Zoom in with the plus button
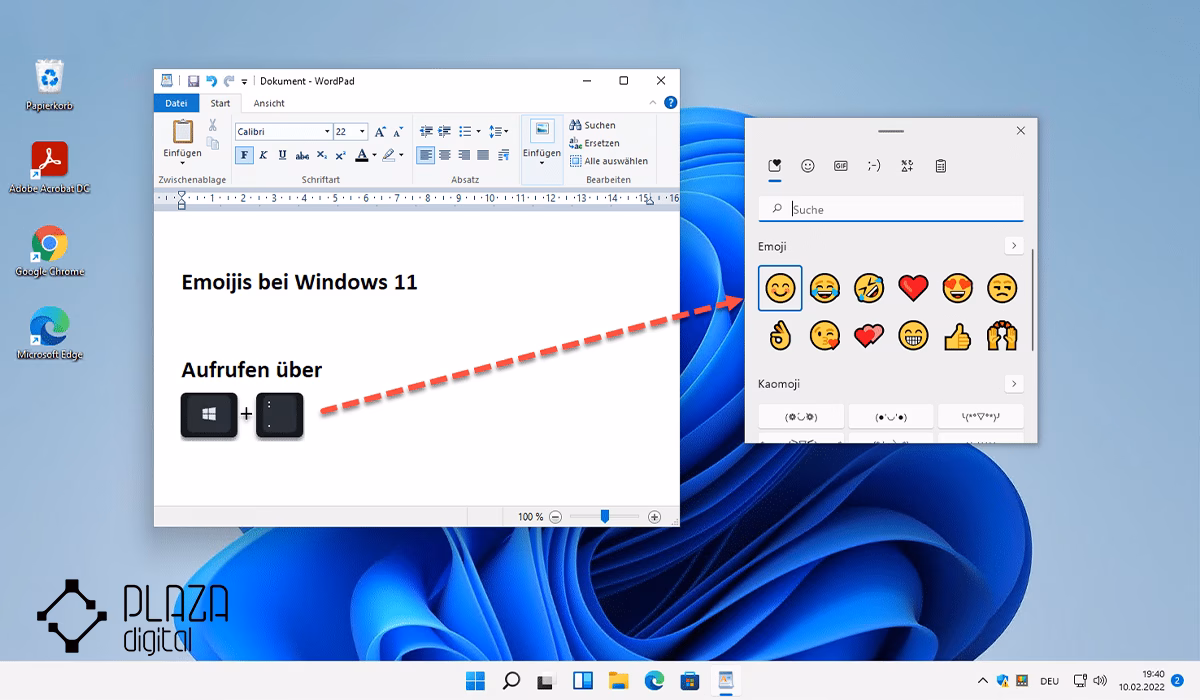The image size is (1200, 700). click(x=655, y=517)
